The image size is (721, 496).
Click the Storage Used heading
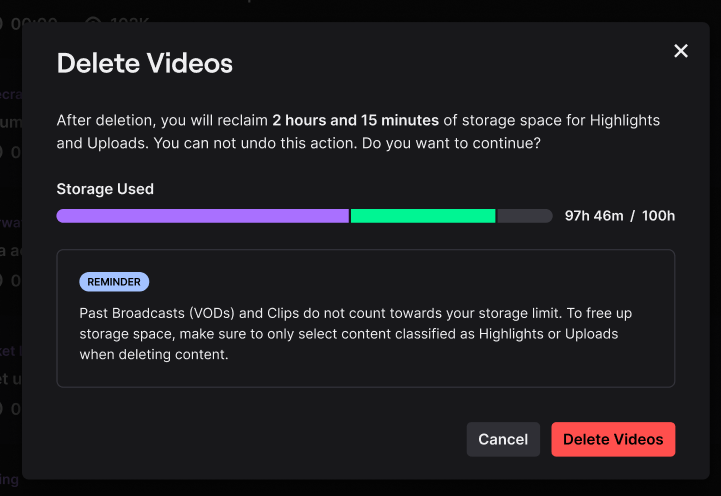105,189
